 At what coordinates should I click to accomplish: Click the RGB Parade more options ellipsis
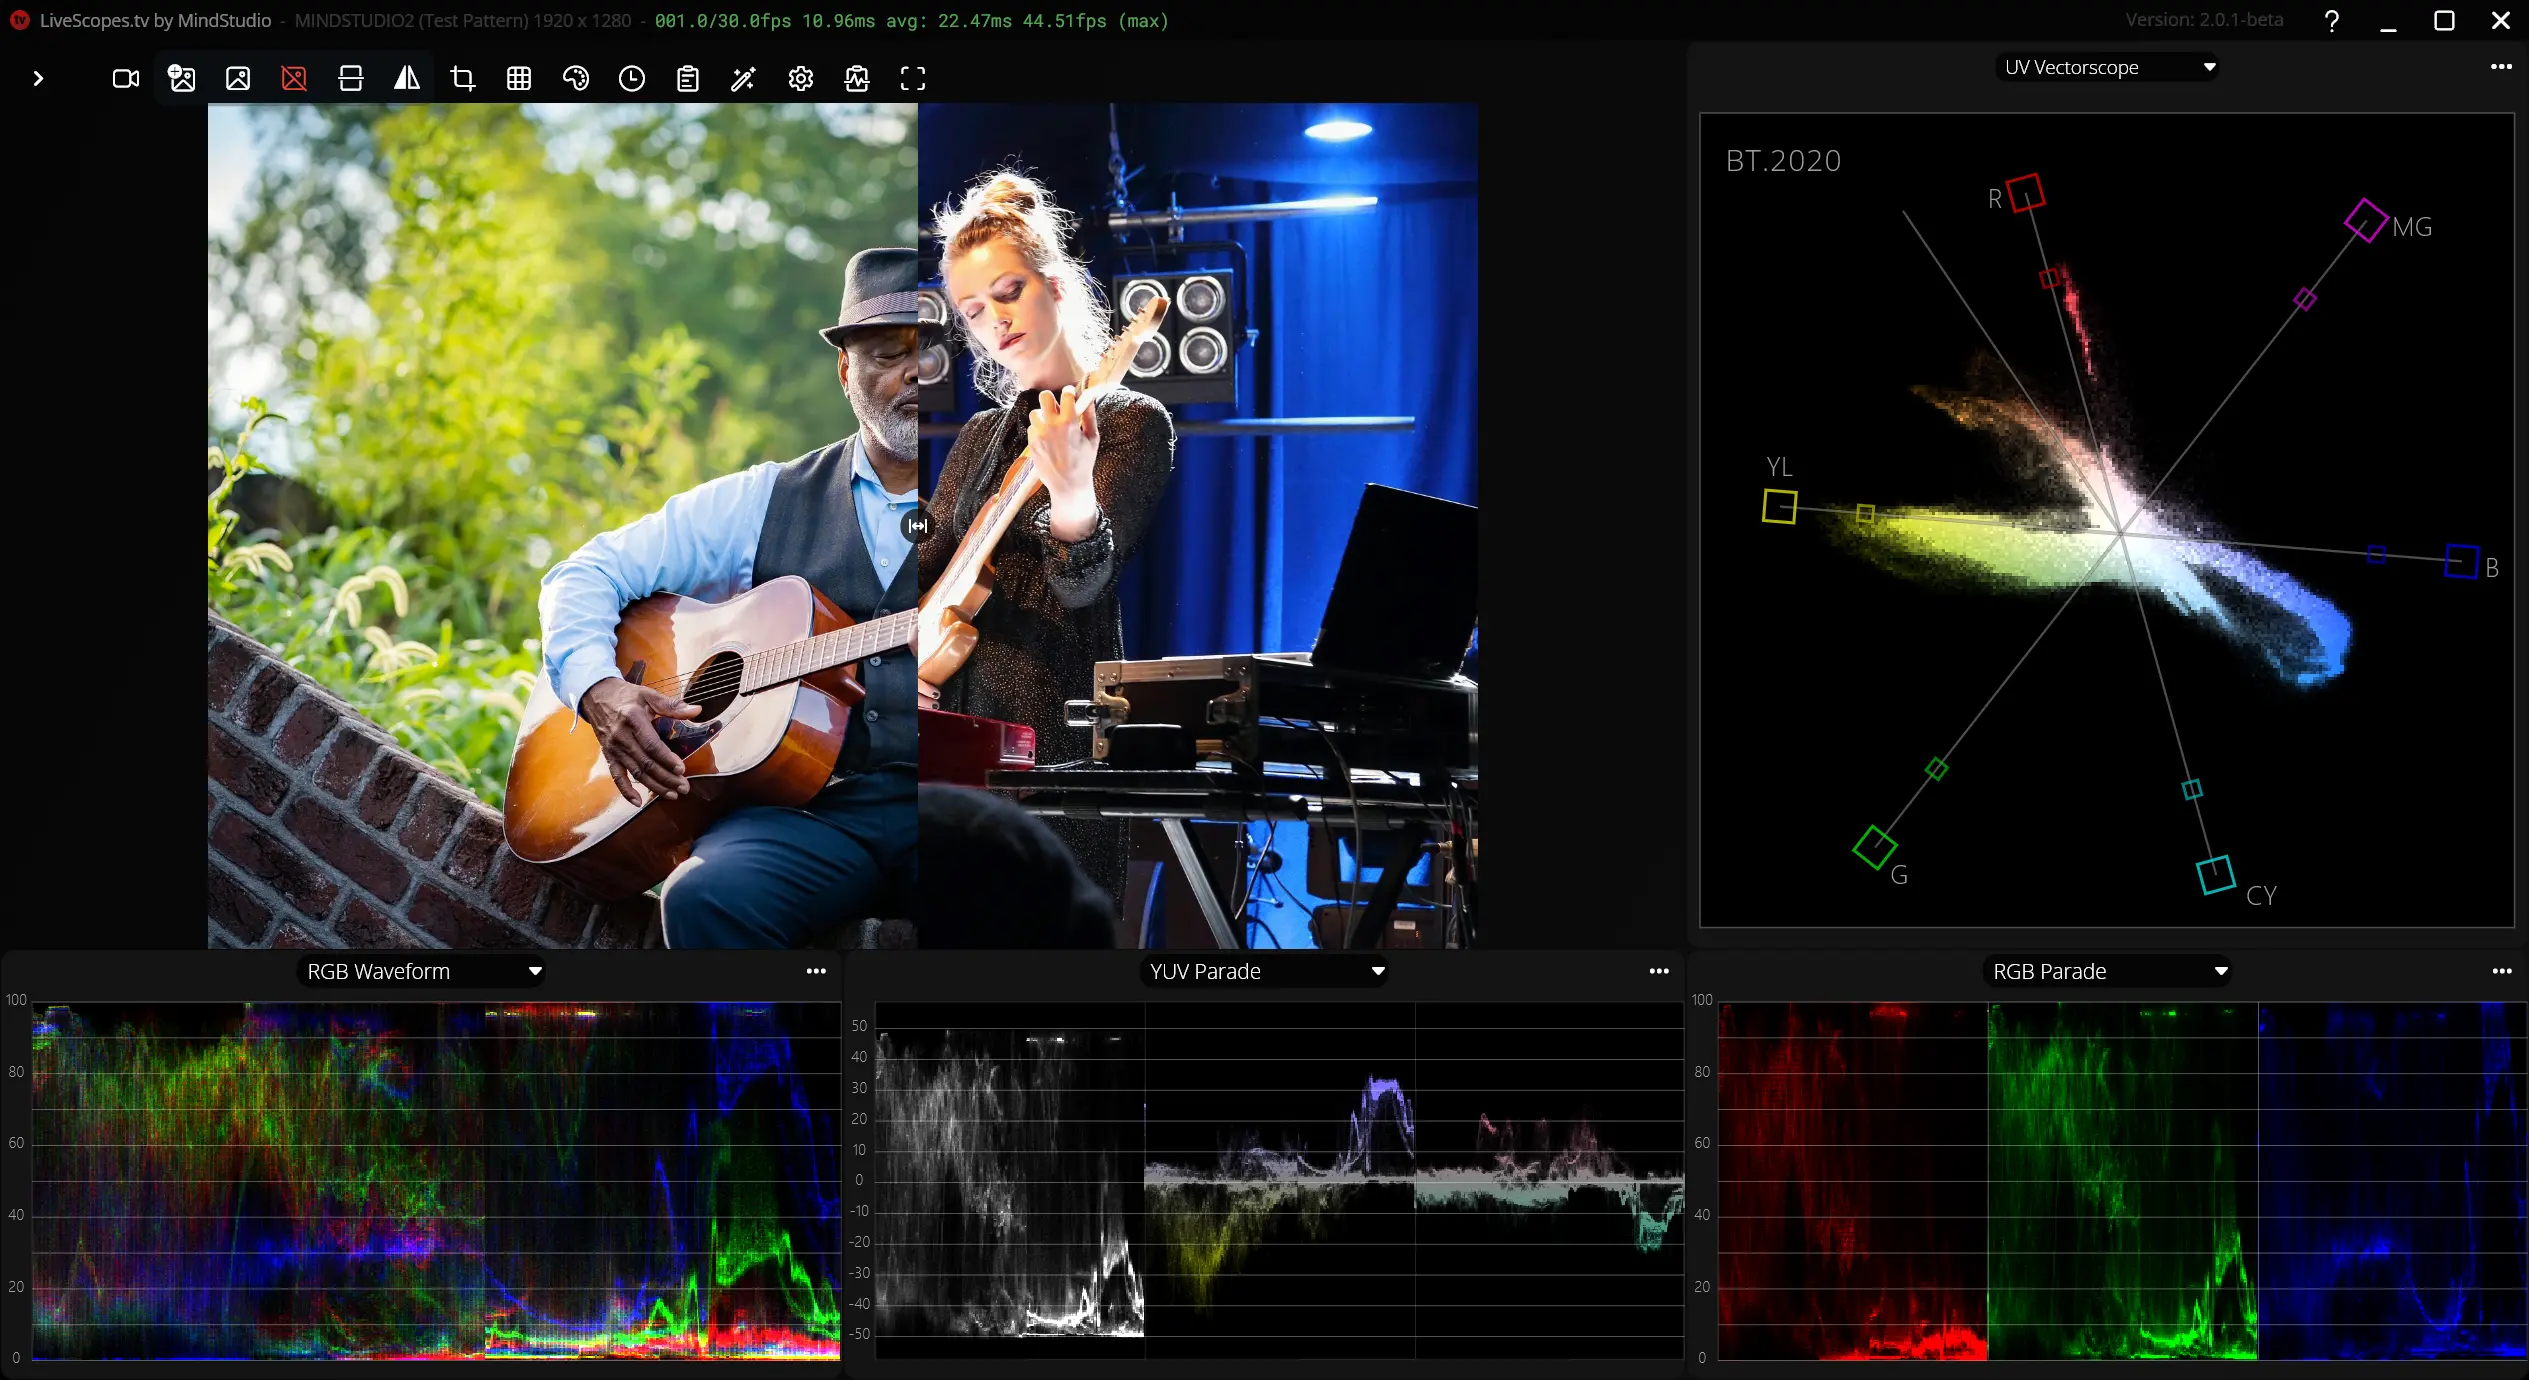click(2500, 970)
